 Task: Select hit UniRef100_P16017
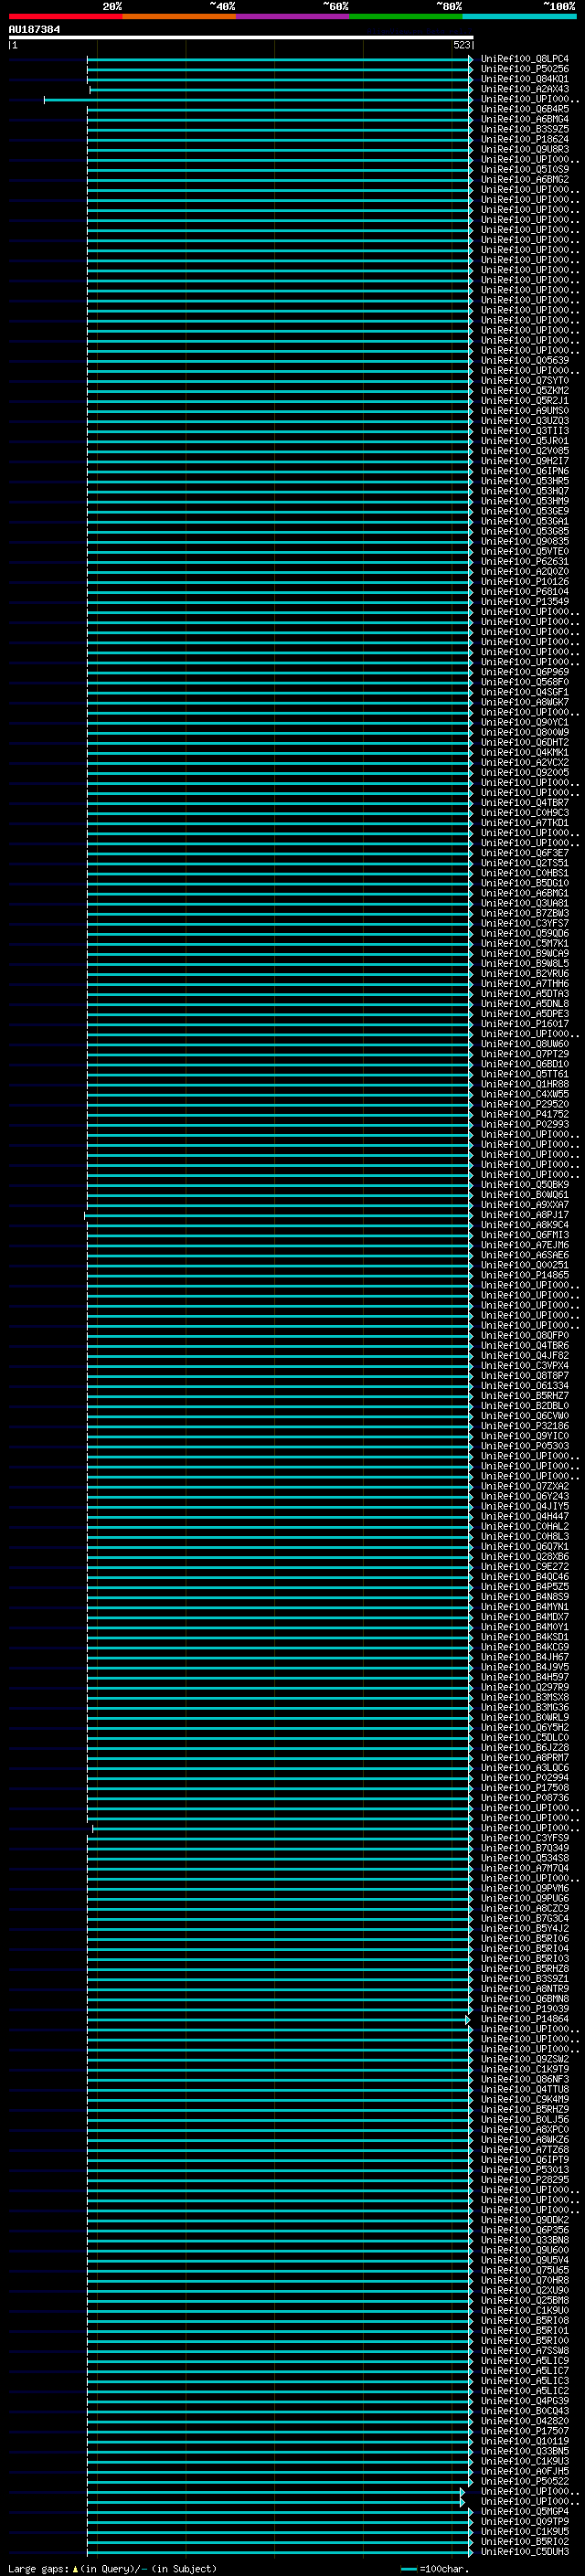[524, 1023]
